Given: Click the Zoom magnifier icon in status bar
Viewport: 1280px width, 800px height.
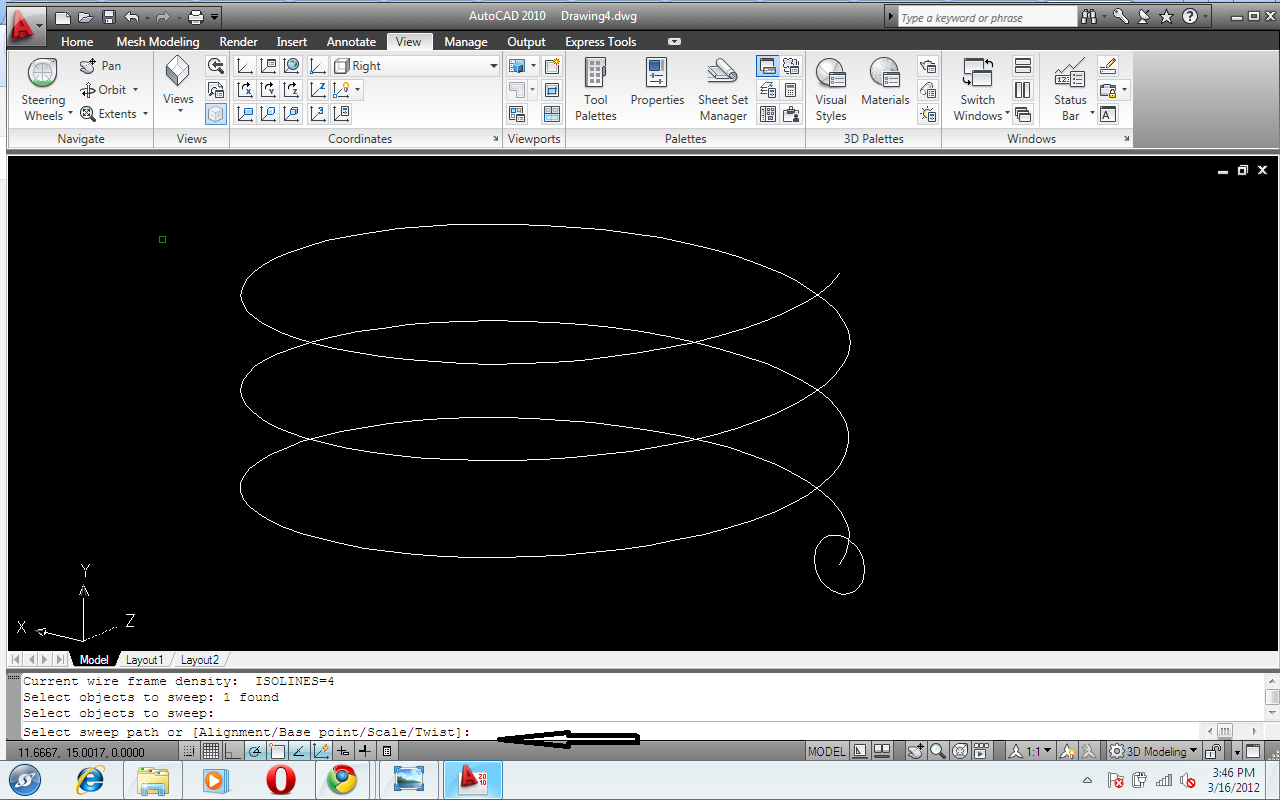Looking at the screenshot, I should (935, 751).
